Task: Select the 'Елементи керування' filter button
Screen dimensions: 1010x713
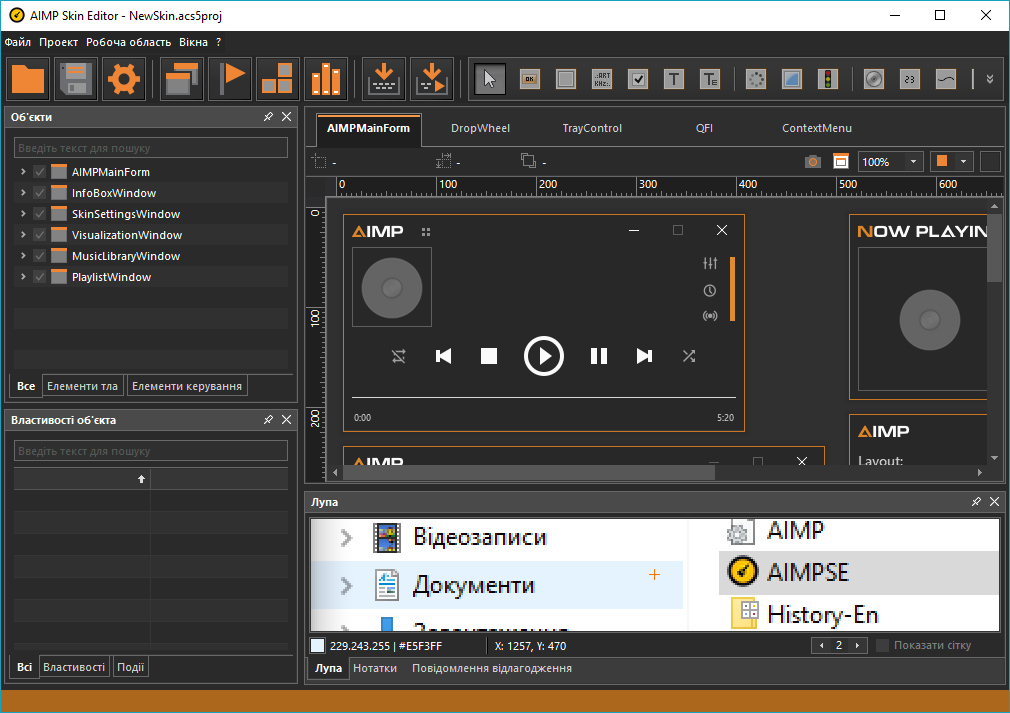Action: point(187,386)
